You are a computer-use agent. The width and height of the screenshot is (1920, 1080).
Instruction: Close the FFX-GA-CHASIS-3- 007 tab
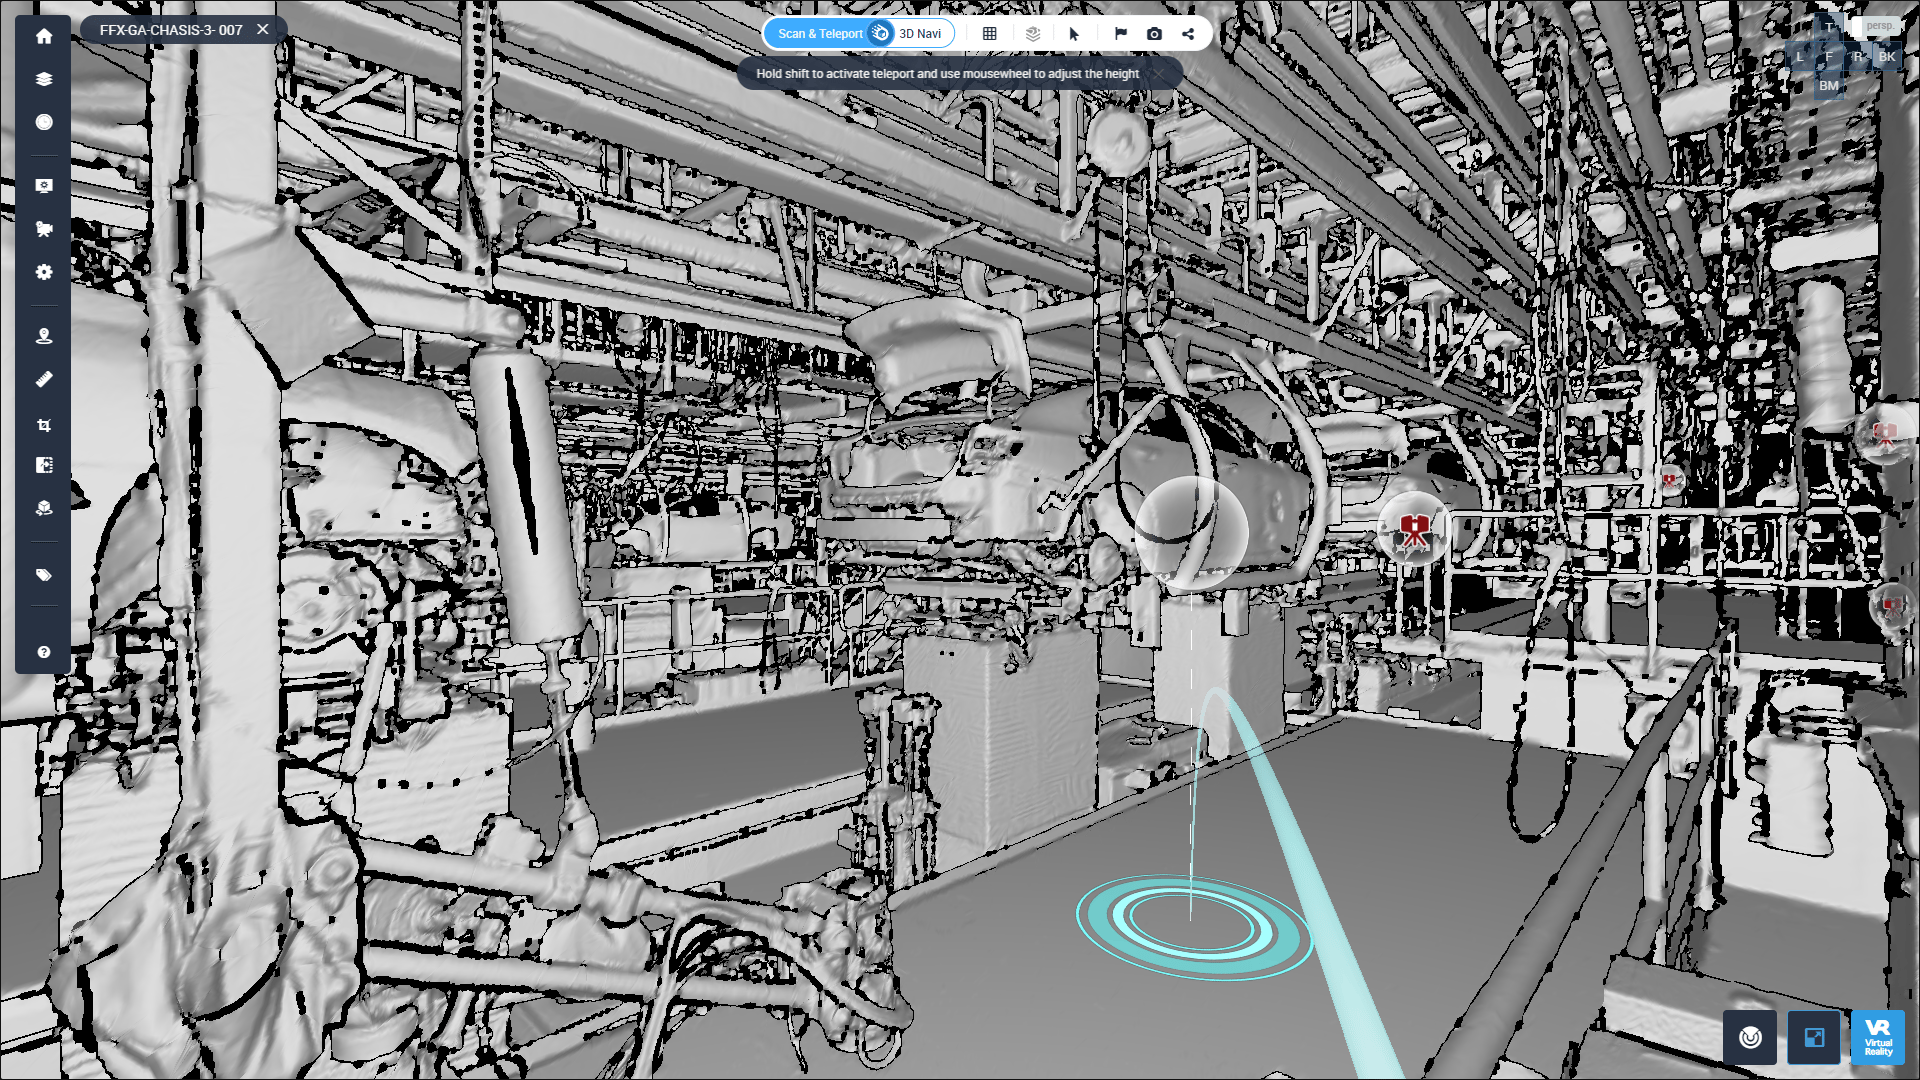tap(263, 30)
